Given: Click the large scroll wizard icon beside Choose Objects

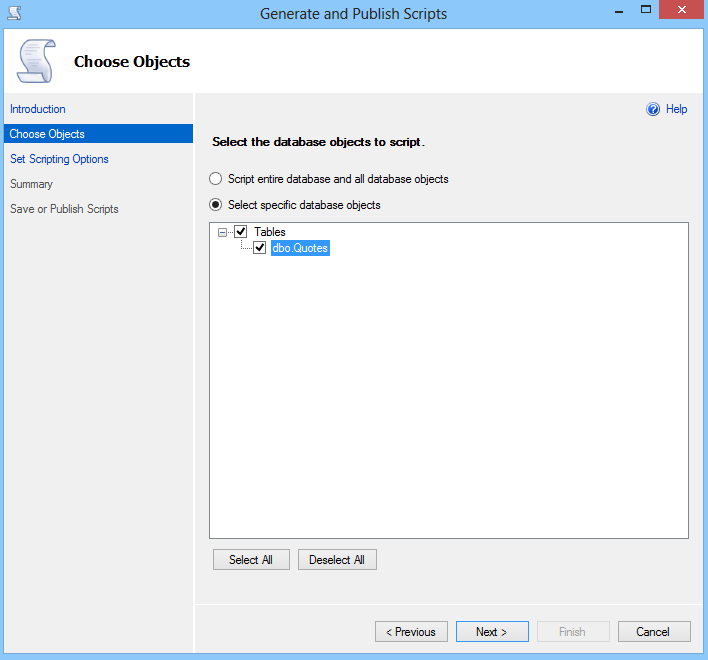Looking at the screenshot, I should coord(37,61).
